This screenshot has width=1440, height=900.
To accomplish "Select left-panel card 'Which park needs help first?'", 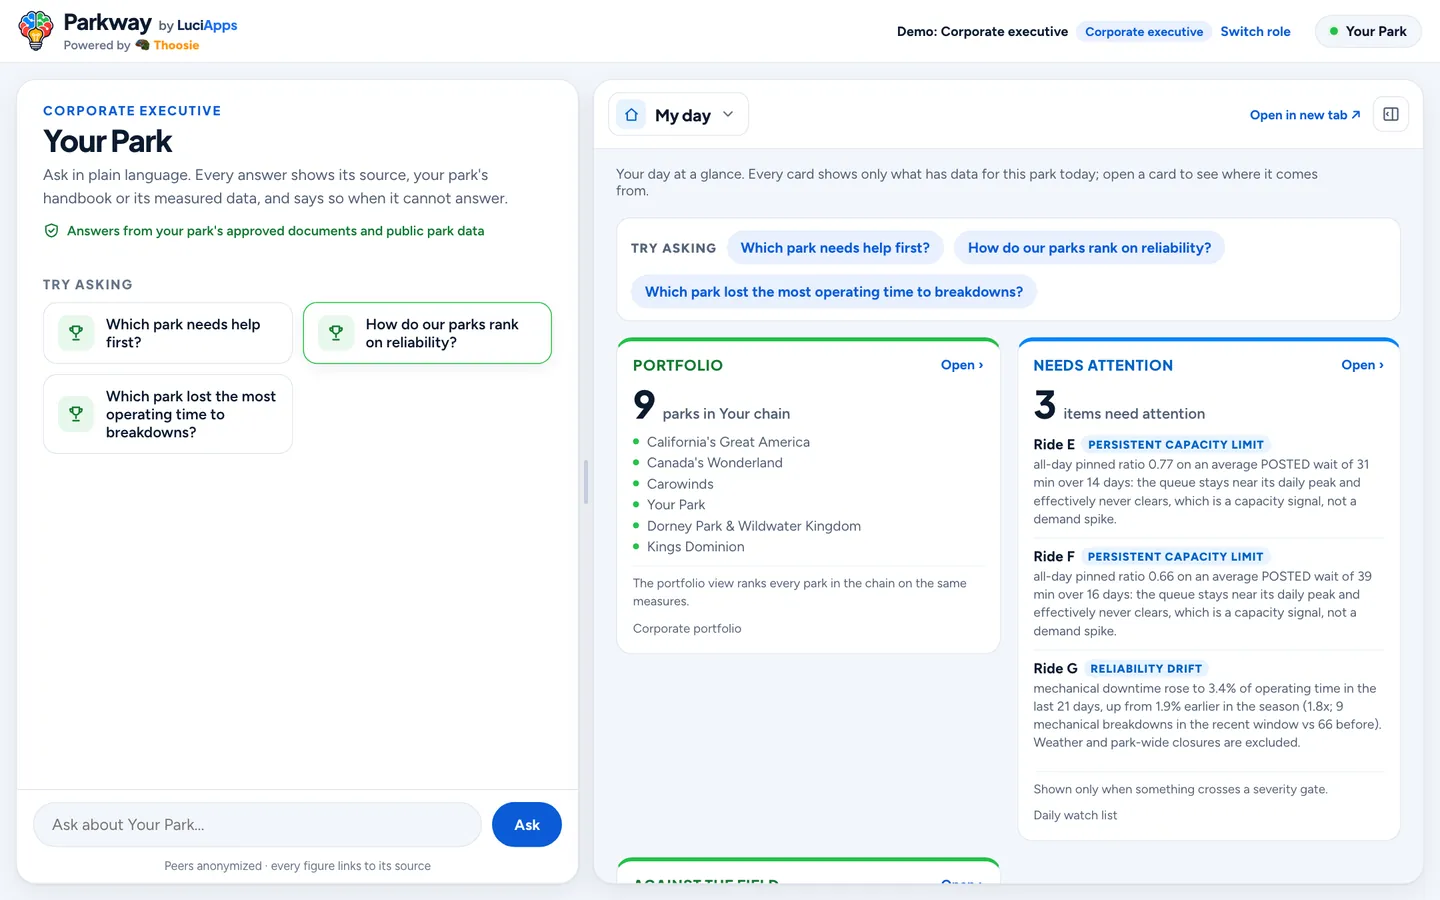I will pos(168,333).
